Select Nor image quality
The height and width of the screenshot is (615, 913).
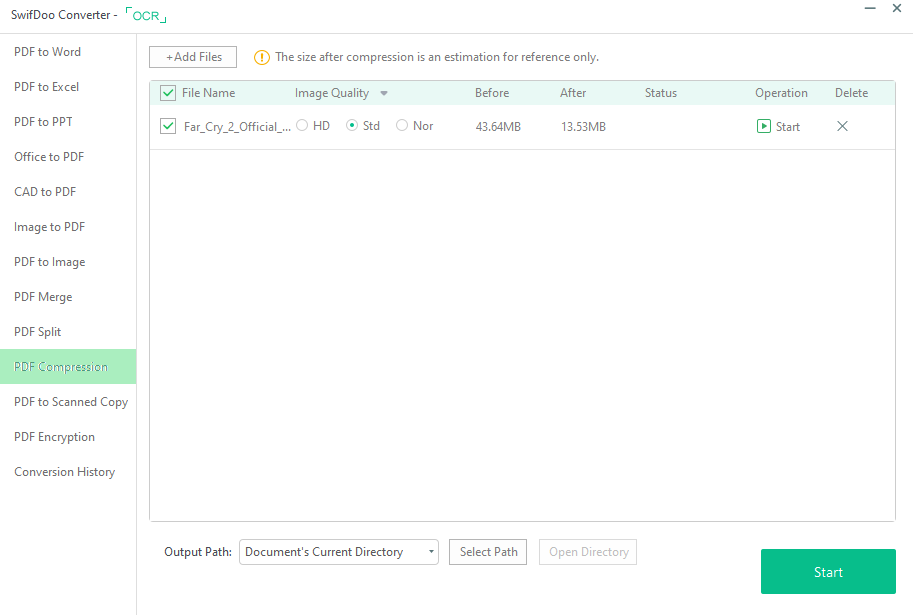click(x=402, y=125)
